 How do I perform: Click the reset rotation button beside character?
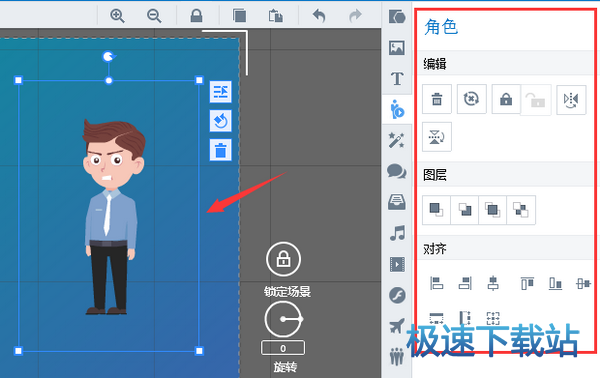tap(220, 121)
